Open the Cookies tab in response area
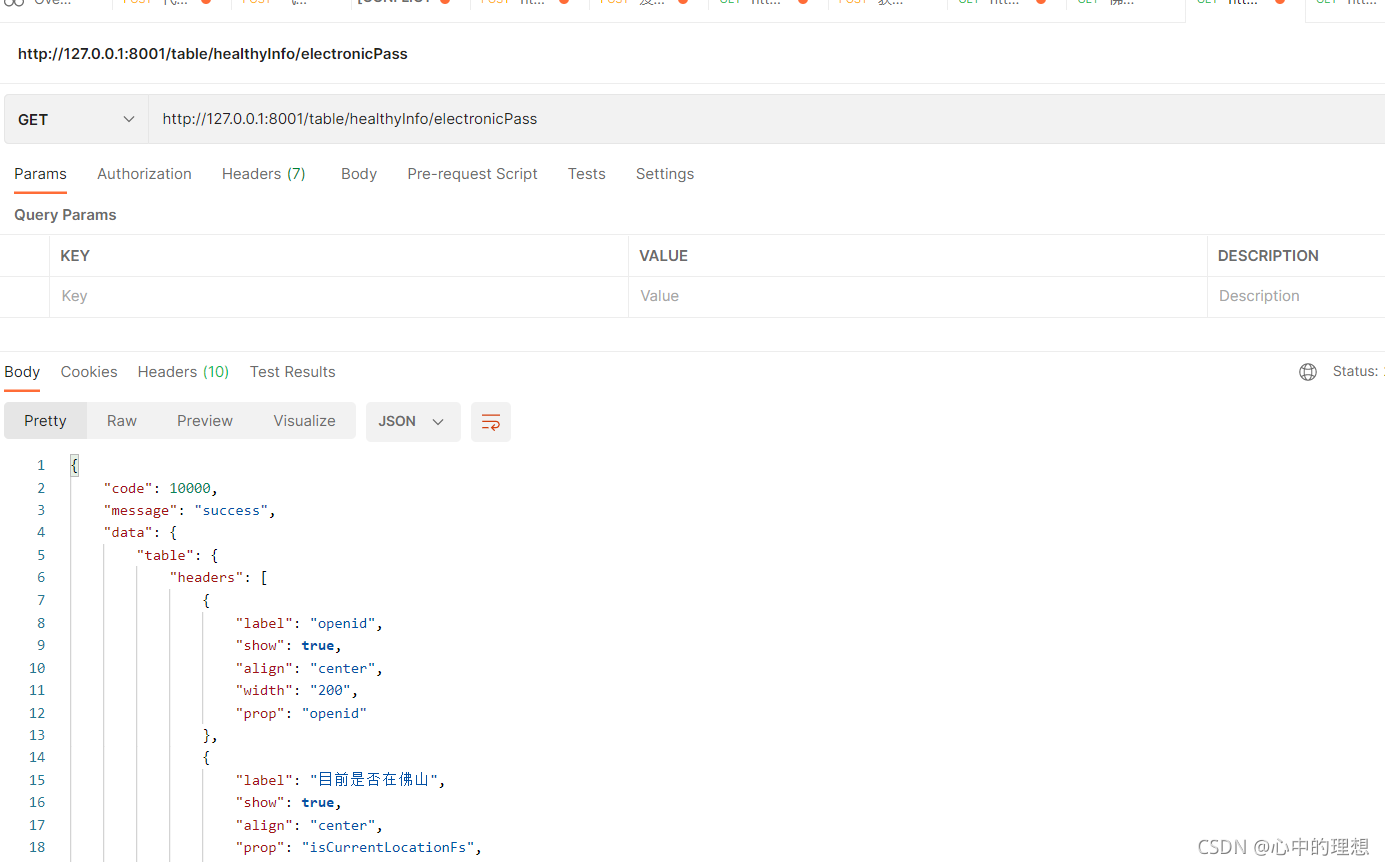 tap(88, 371)
